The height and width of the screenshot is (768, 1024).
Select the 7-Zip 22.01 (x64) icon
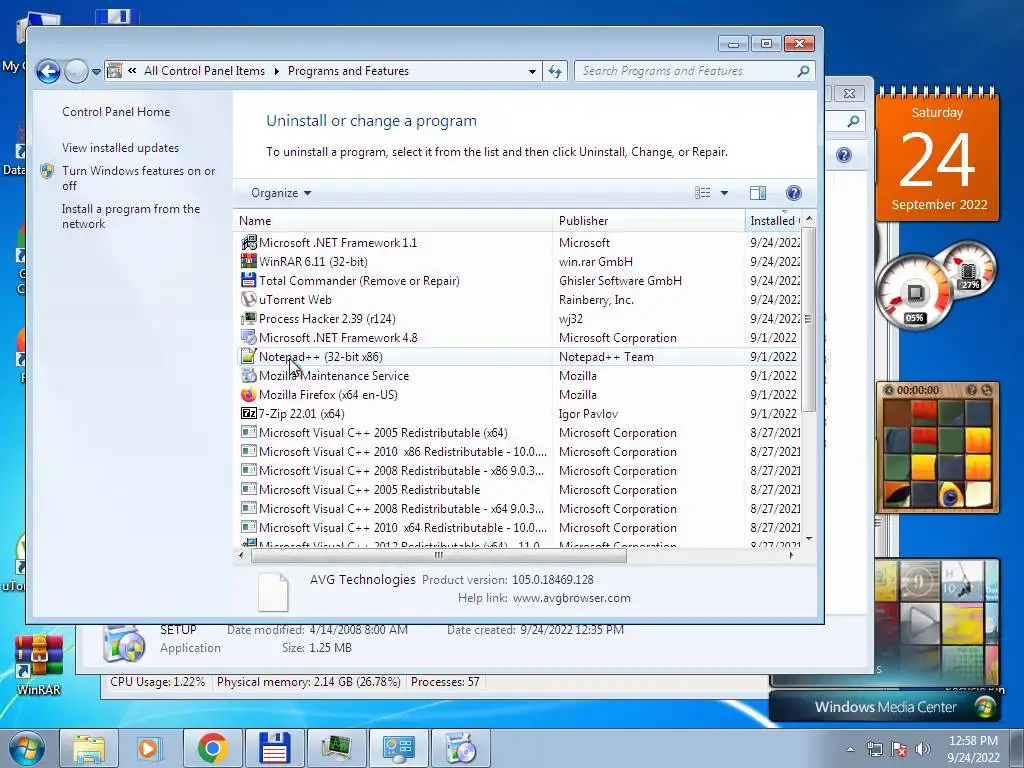click(x=248, y=413)
